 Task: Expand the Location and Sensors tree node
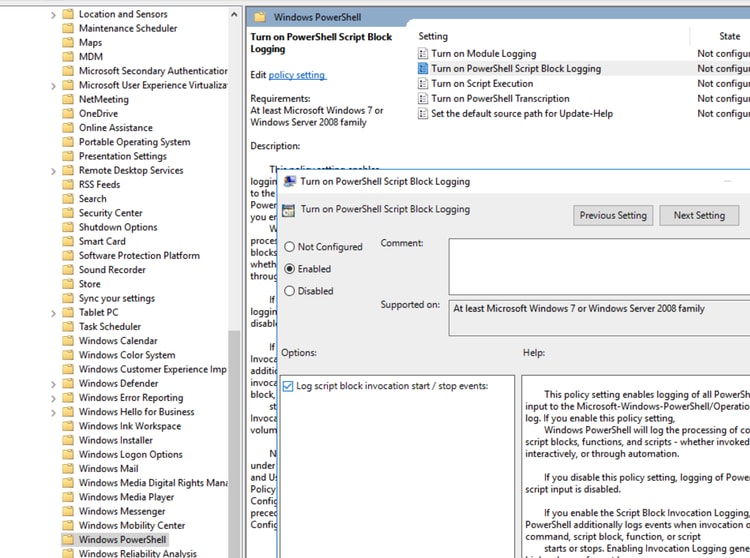53,14
